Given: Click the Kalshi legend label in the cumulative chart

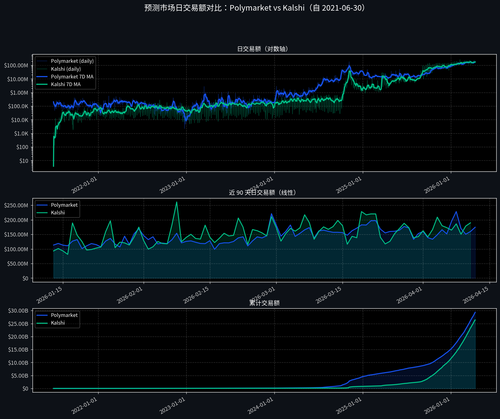Looking at the screenshot, I should (58, 323).
